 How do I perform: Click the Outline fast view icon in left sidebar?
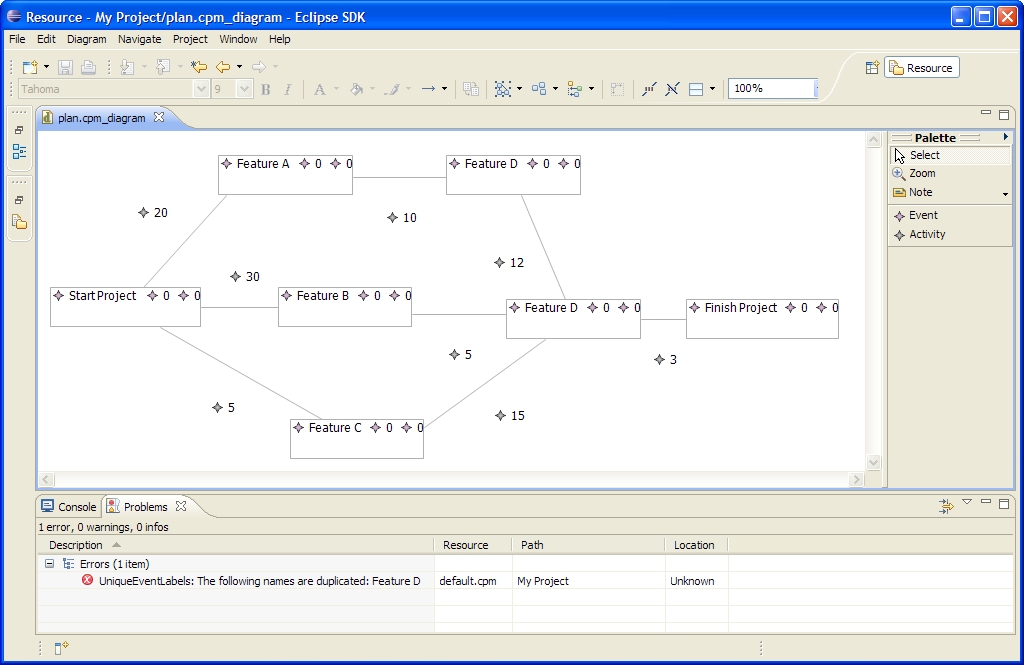20,152
